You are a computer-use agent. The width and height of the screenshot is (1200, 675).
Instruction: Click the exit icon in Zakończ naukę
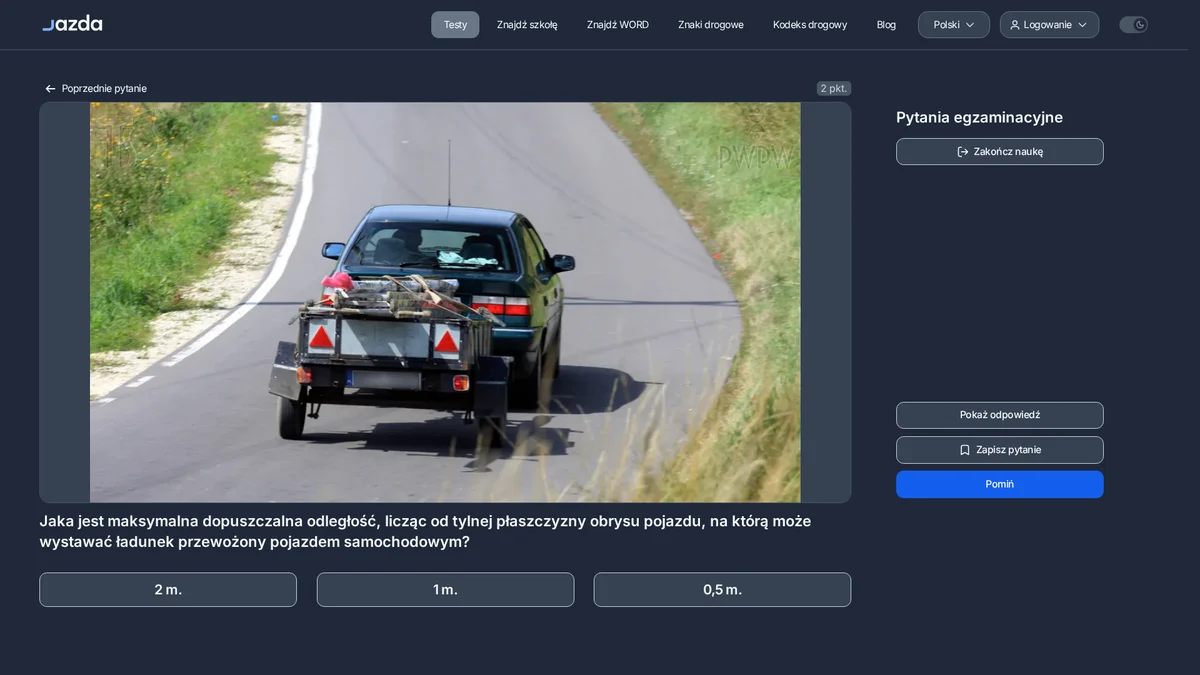point(963,152)
